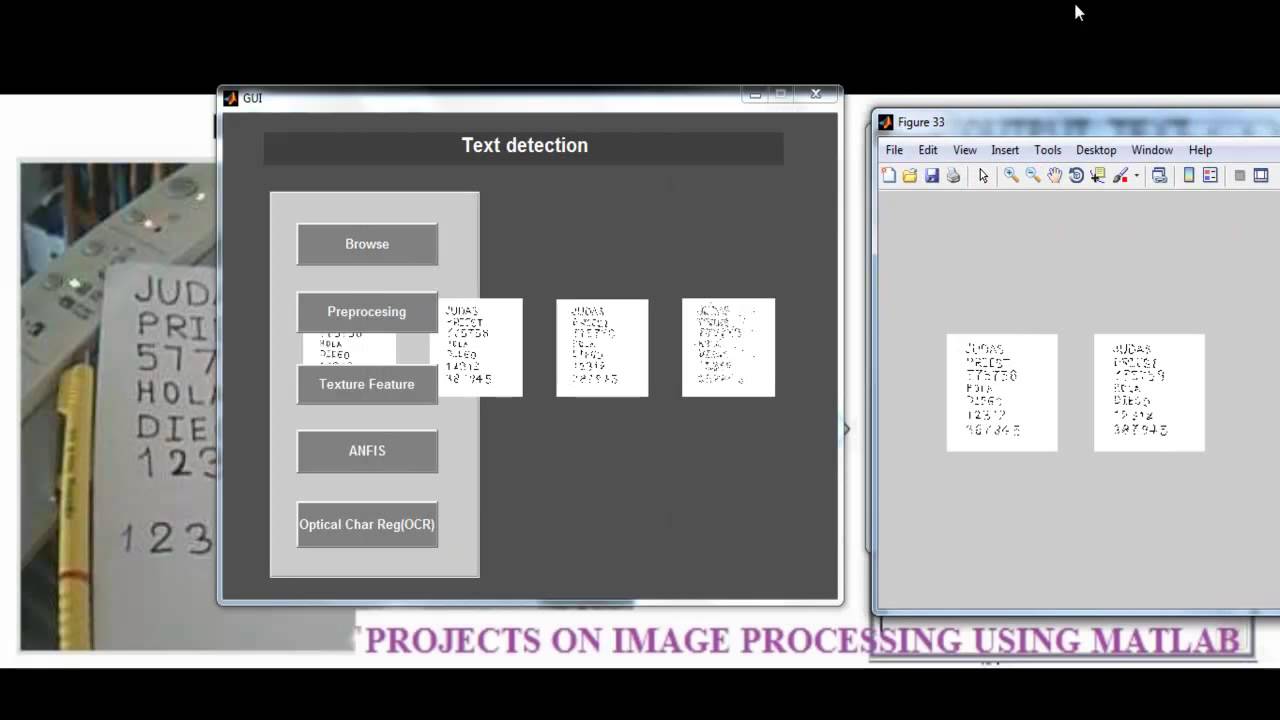Open Edit menu in Figure 33
Image resolution: width=1280 pixels, height=720 pixels.
point(928,150)
